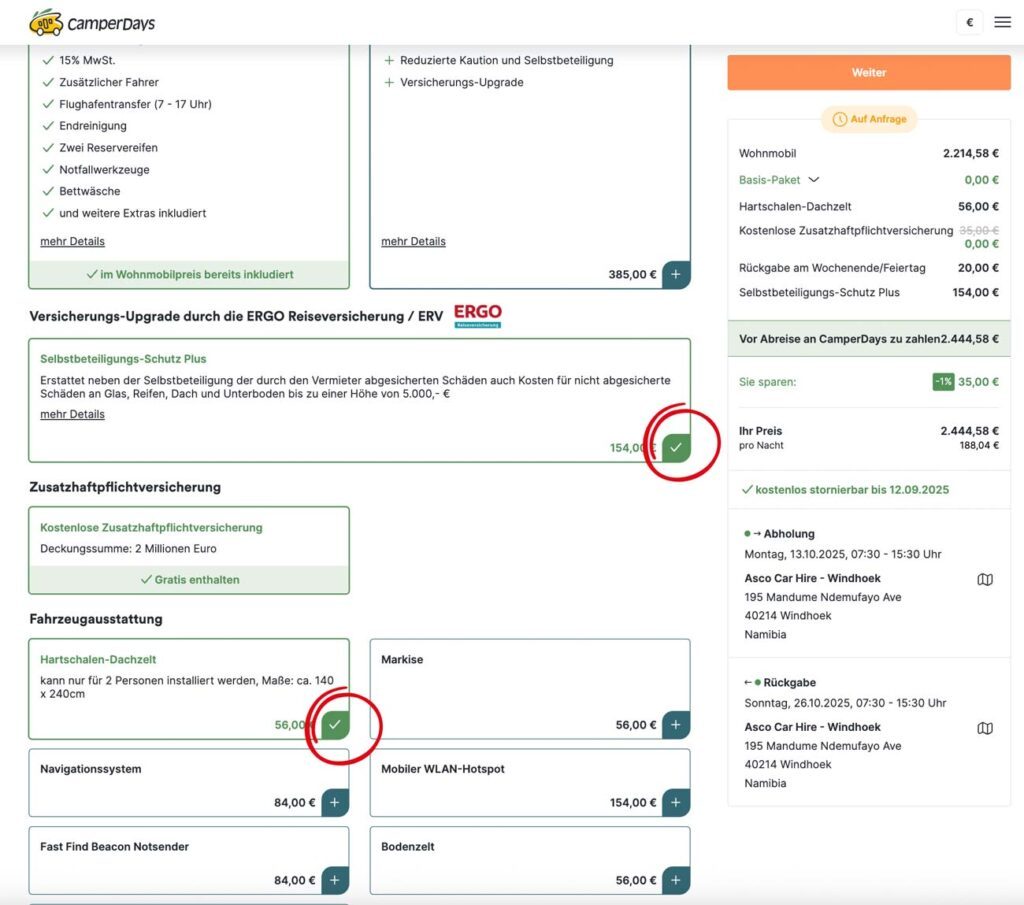Add Mobiler WLAN-Hotspot with plus icon
The image size is (1024, 905).
[x=676, y=802]
